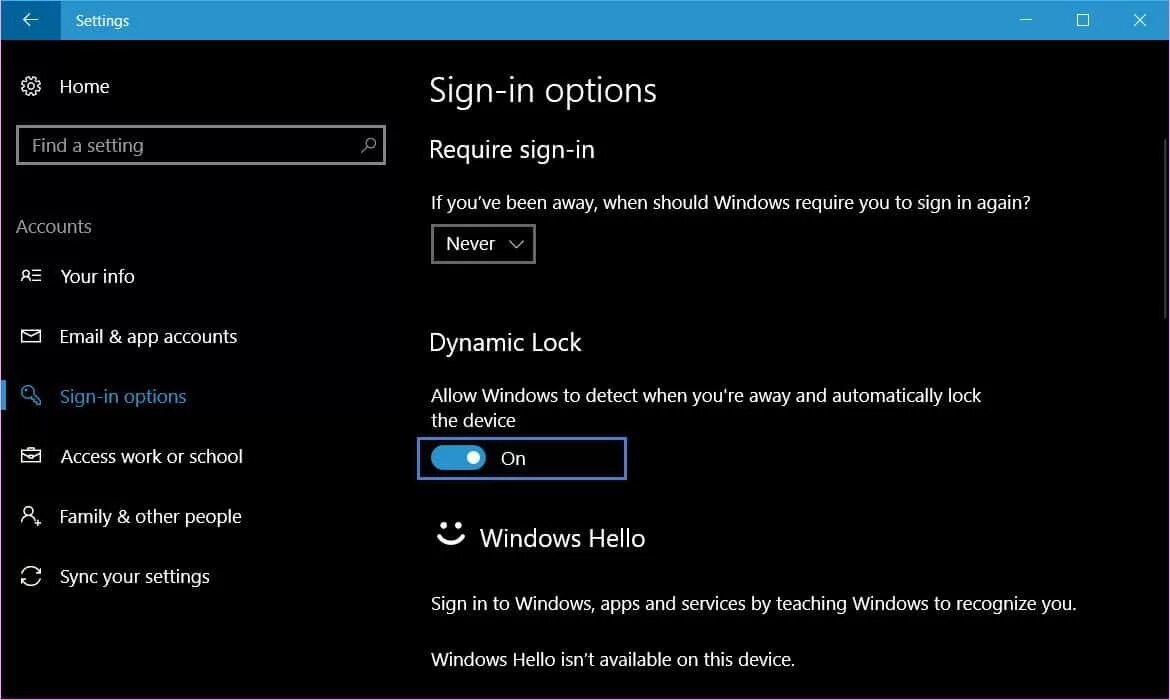
Task: Click the Sync your settings arrows icon
Action: [31, 576]
